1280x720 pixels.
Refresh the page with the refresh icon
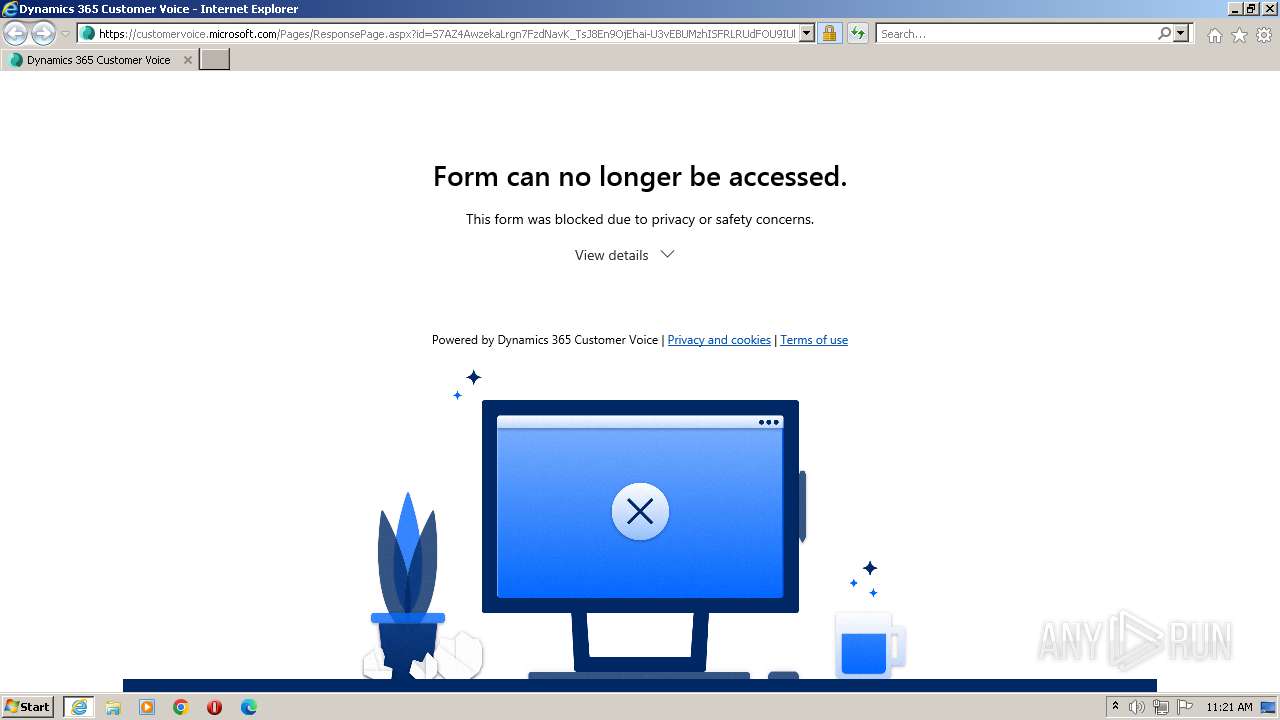[858, 34]
